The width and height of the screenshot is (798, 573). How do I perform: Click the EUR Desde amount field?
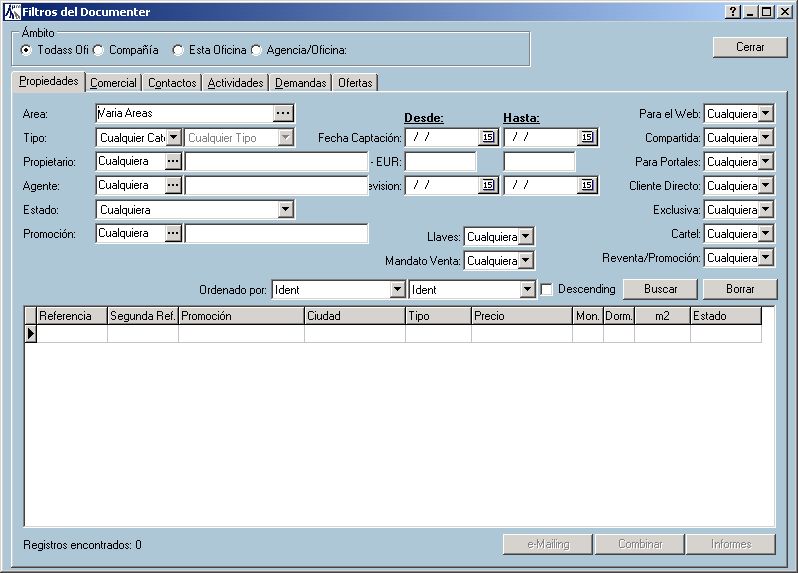[441, 161]
